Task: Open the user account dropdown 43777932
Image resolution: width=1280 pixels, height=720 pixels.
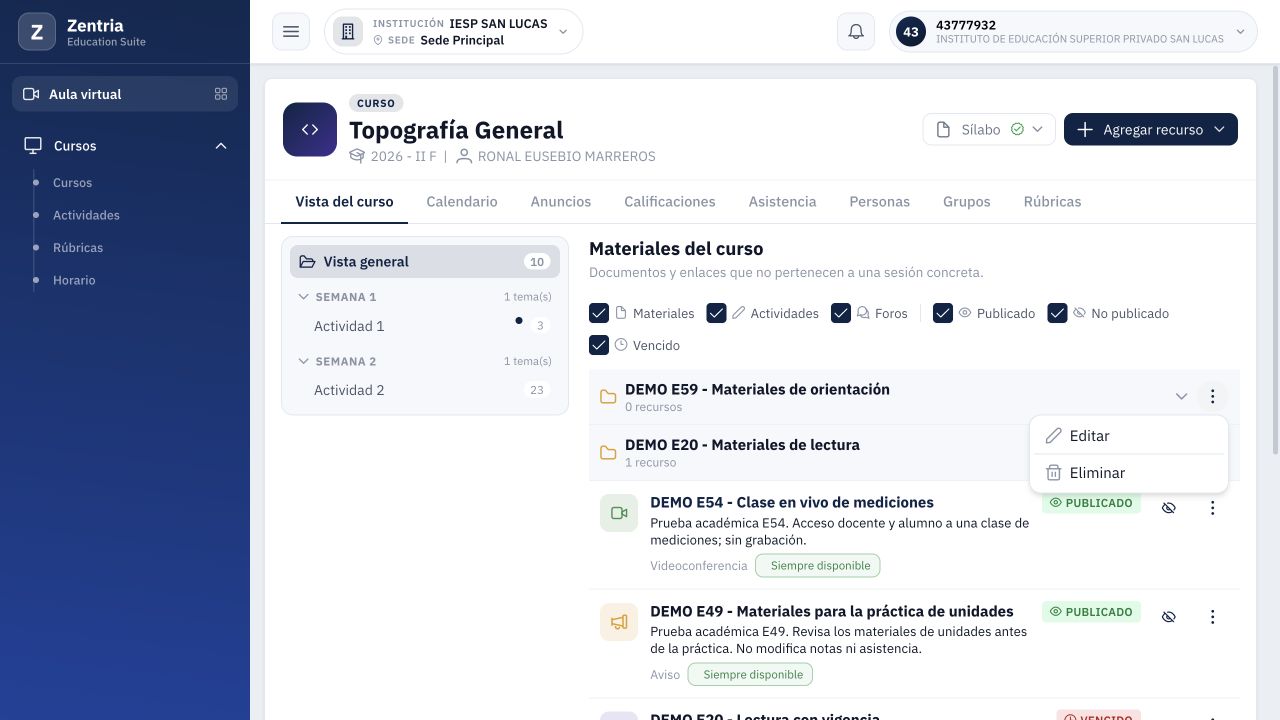Action: (1073, 32)
